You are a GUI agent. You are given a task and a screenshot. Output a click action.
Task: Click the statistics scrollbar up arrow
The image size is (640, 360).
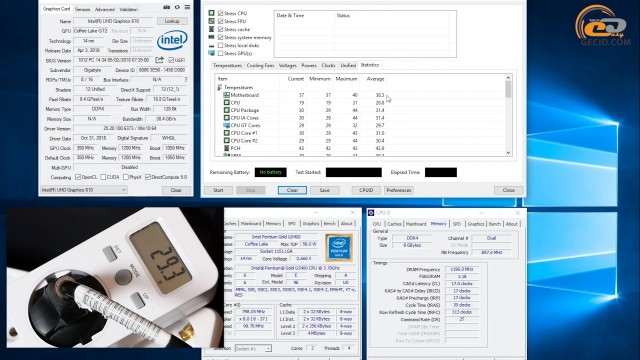508,78
